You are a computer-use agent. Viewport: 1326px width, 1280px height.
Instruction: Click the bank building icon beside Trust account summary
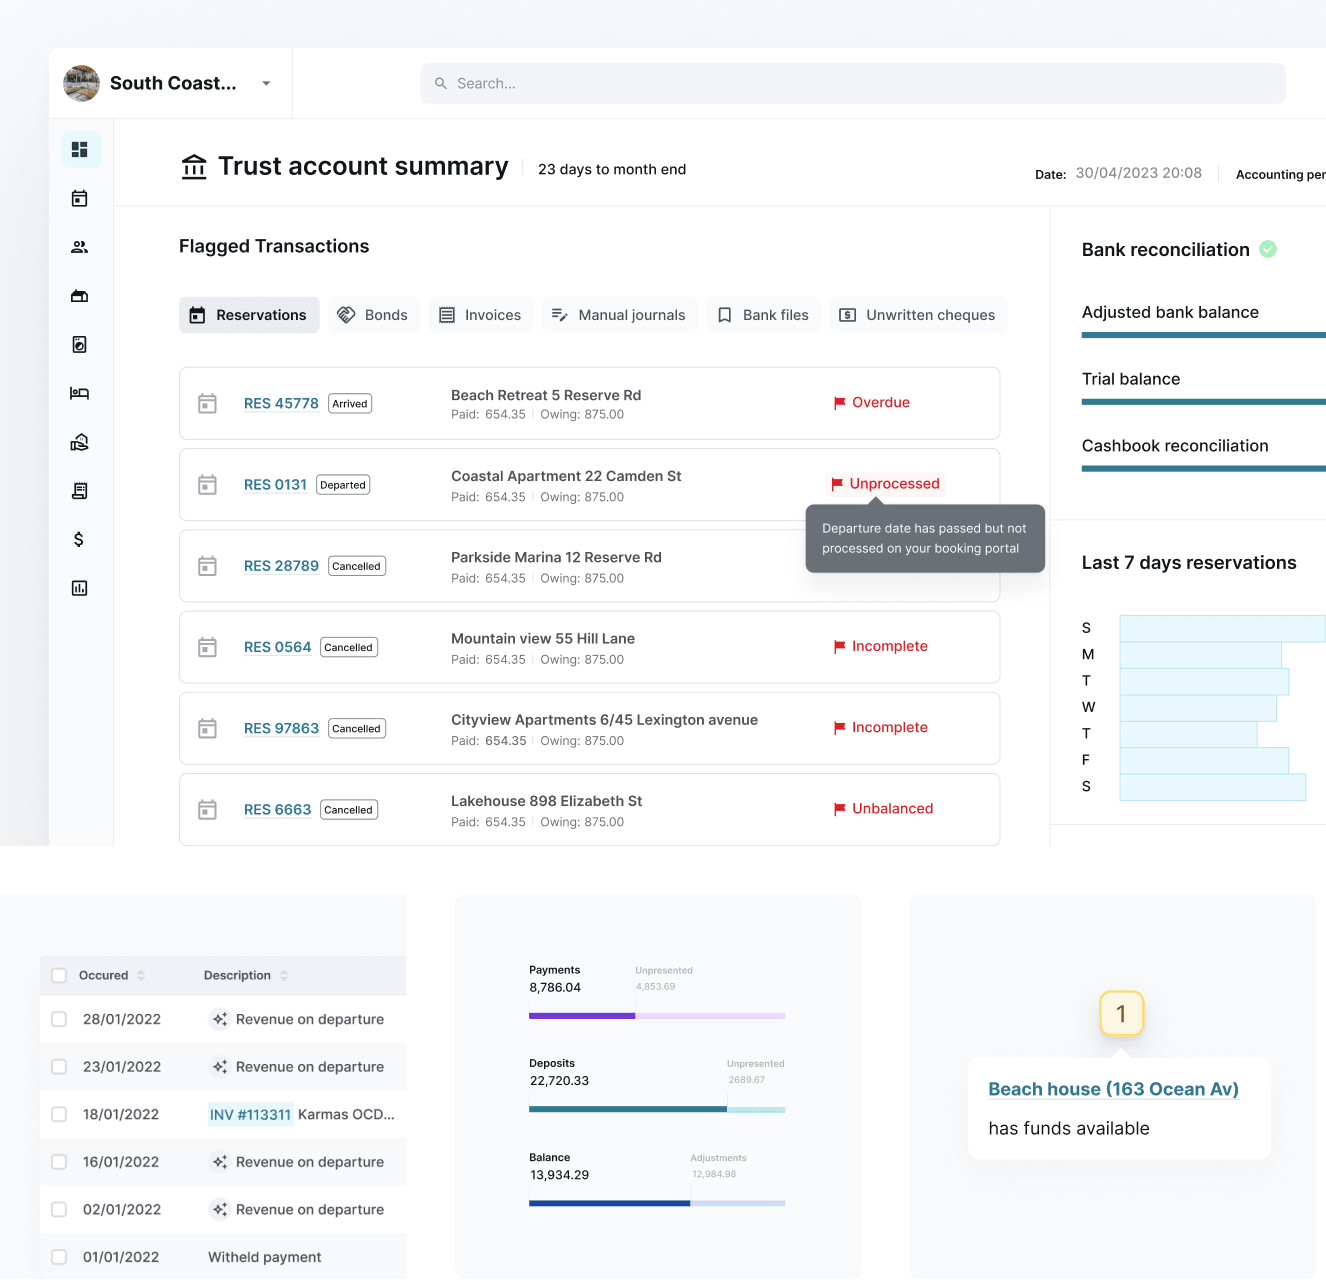click(x=194, y=167)
